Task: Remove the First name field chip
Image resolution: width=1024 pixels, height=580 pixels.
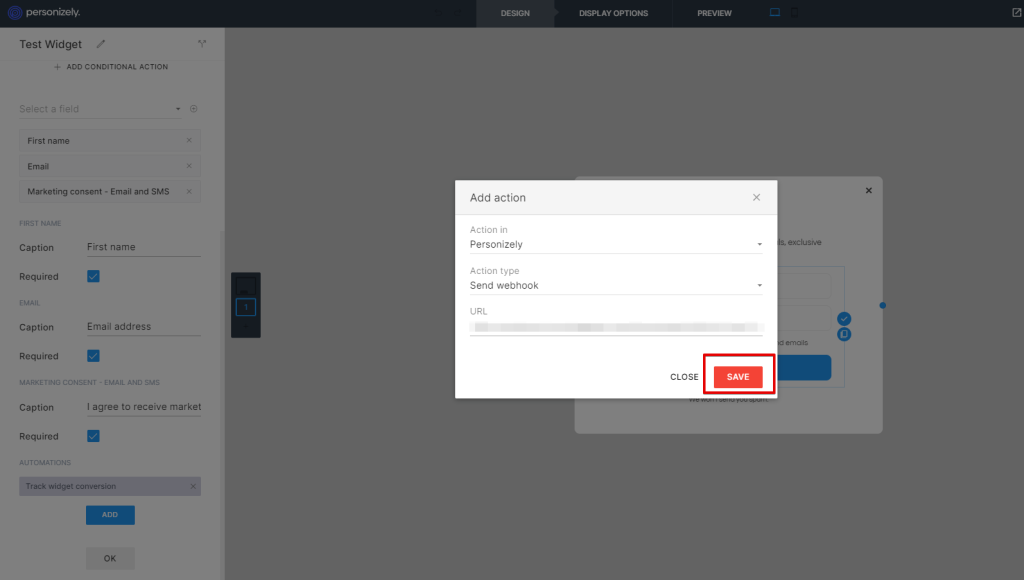Action: (189, 141)
